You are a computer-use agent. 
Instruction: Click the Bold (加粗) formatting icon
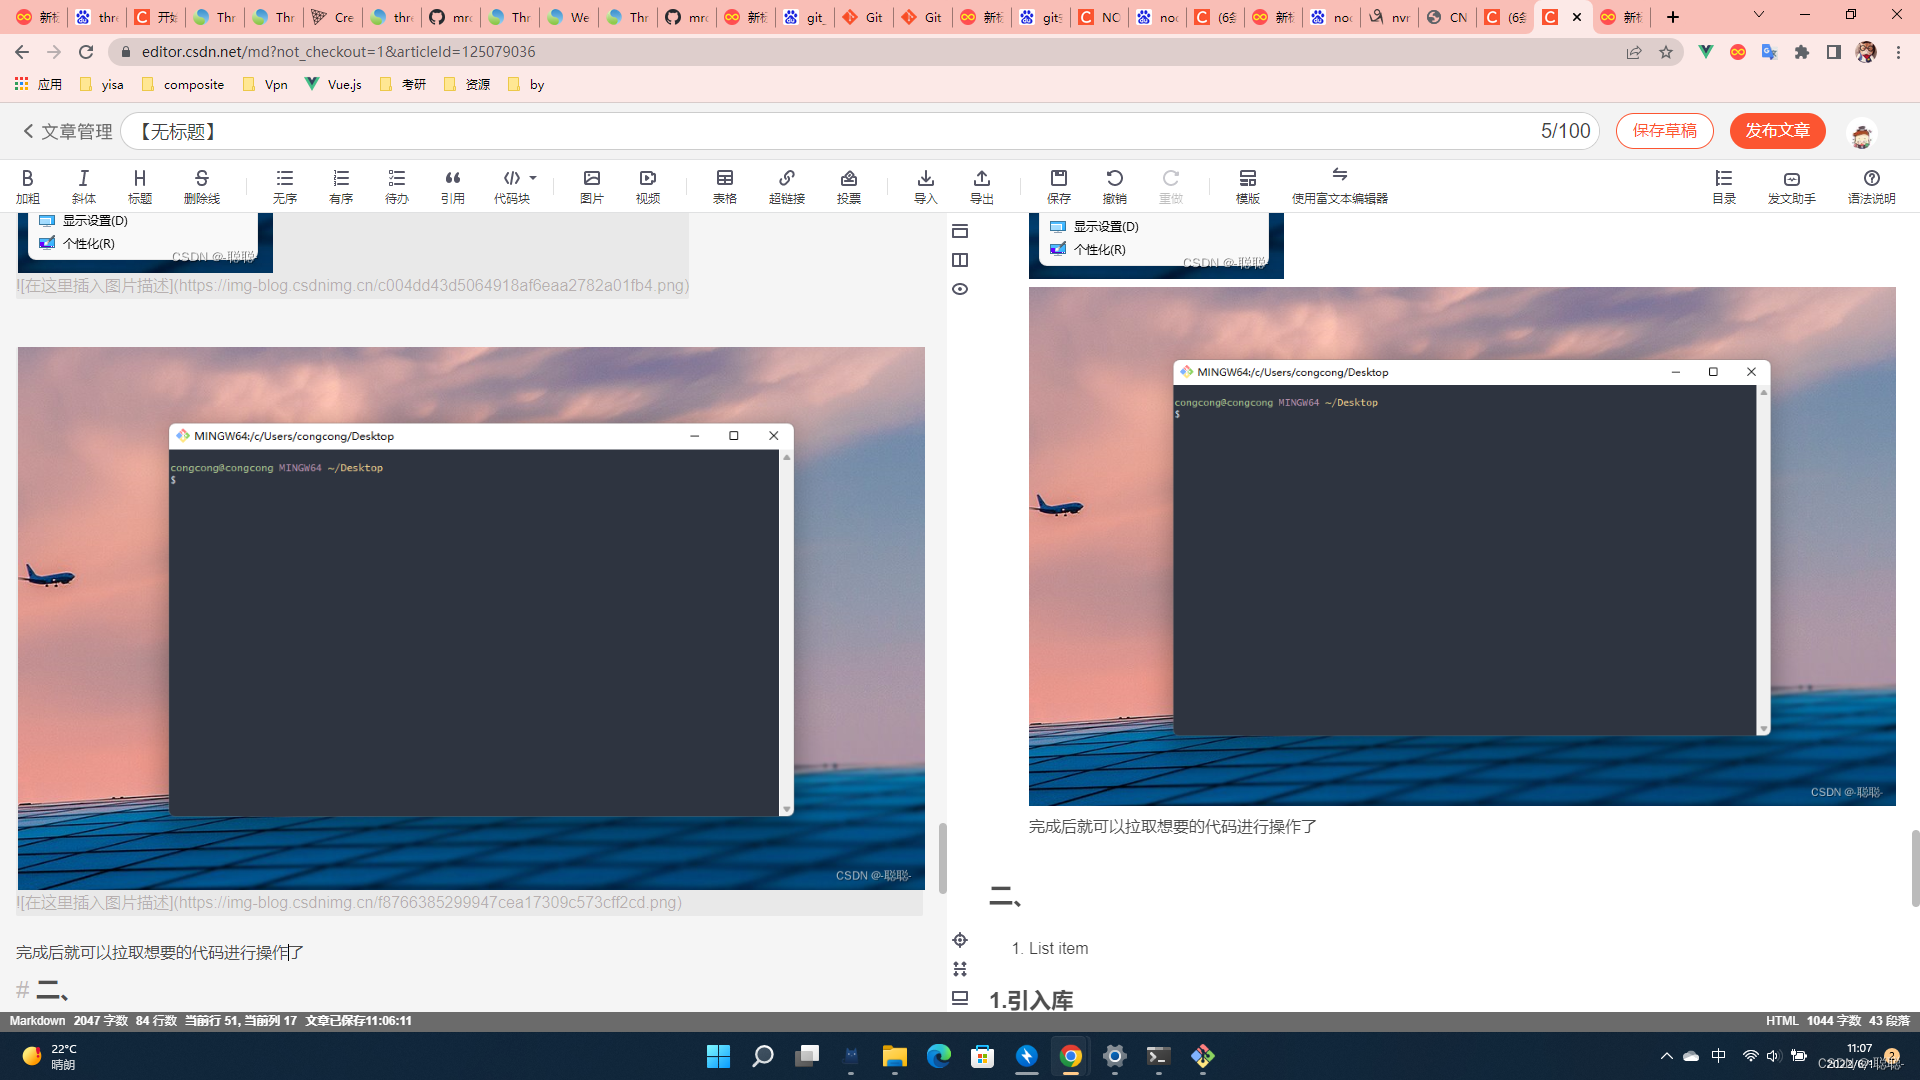click(27, 186)
